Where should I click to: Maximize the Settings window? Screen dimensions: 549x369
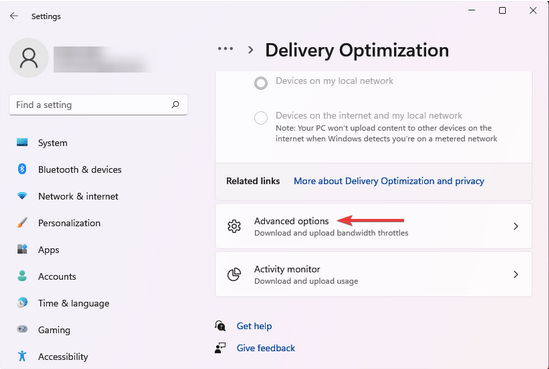(502, 11)
